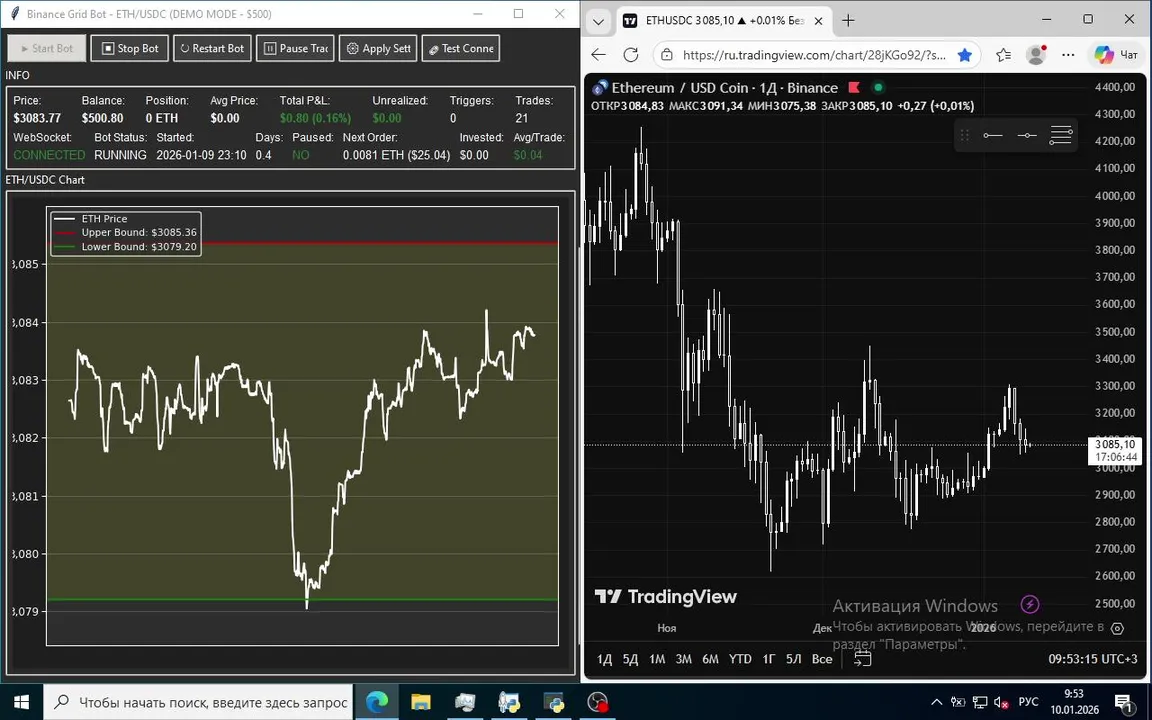This screenshot has width=1152, height=720.
Task: Run Test Connection in the Grid Bot
Action: pos(461,48)
